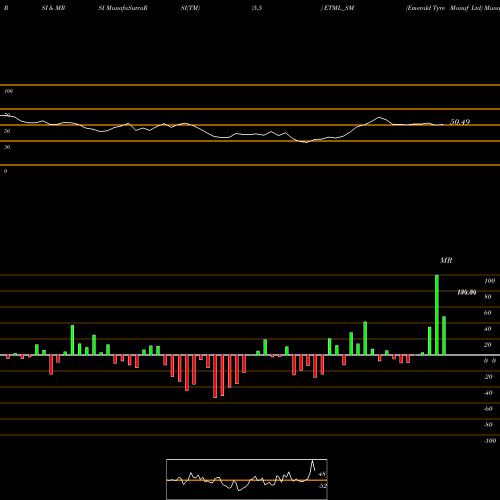This screenshot has height=500, width=500.
Task: Click the deepest red MR bar
Action: [215, 376]
